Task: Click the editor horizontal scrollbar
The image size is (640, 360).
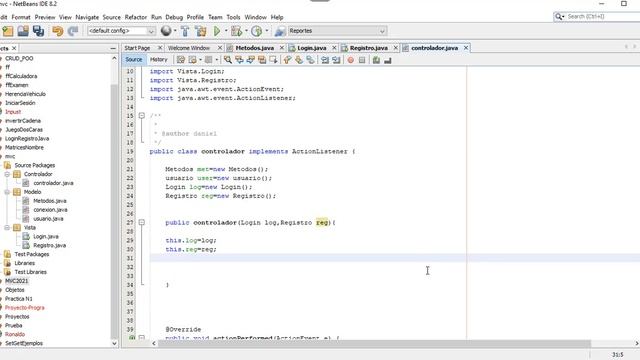Action: point(374,343)
